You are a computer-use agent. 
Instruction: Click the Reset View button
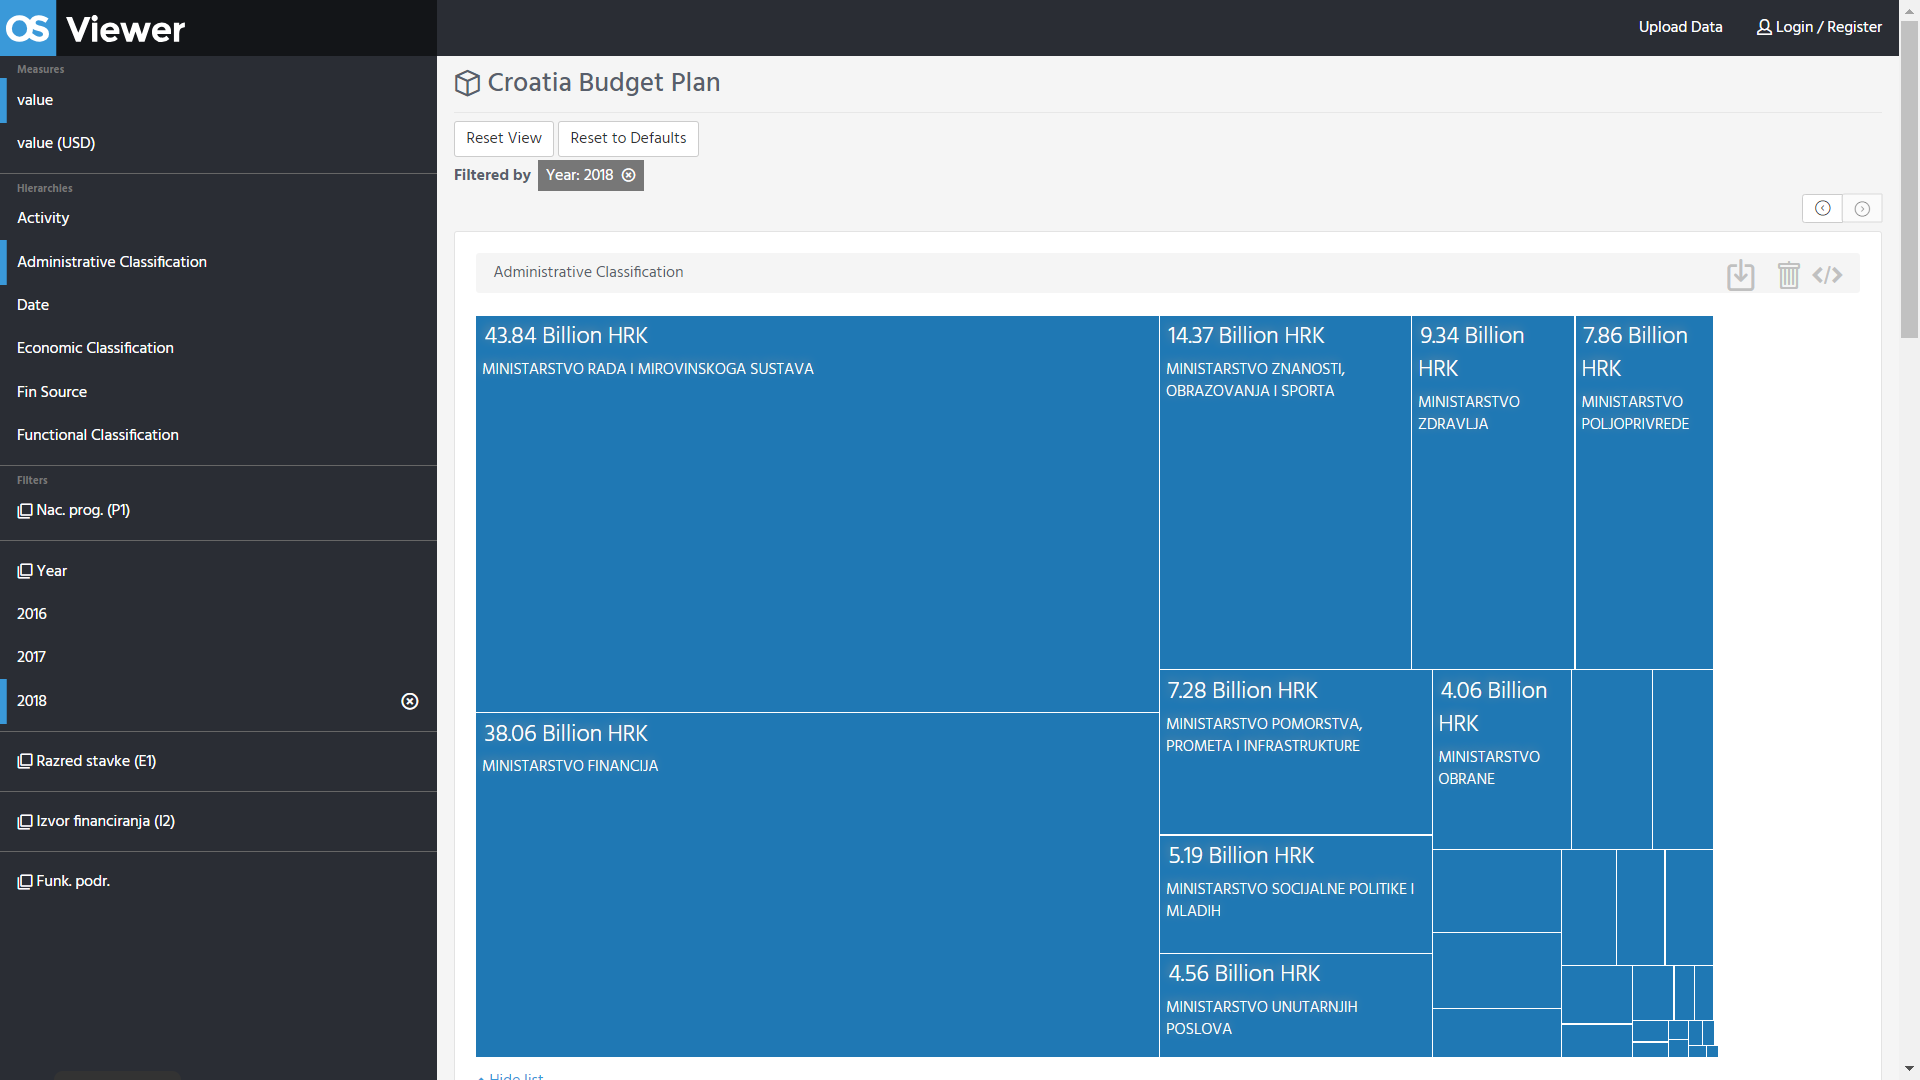[x=504, y=138]
